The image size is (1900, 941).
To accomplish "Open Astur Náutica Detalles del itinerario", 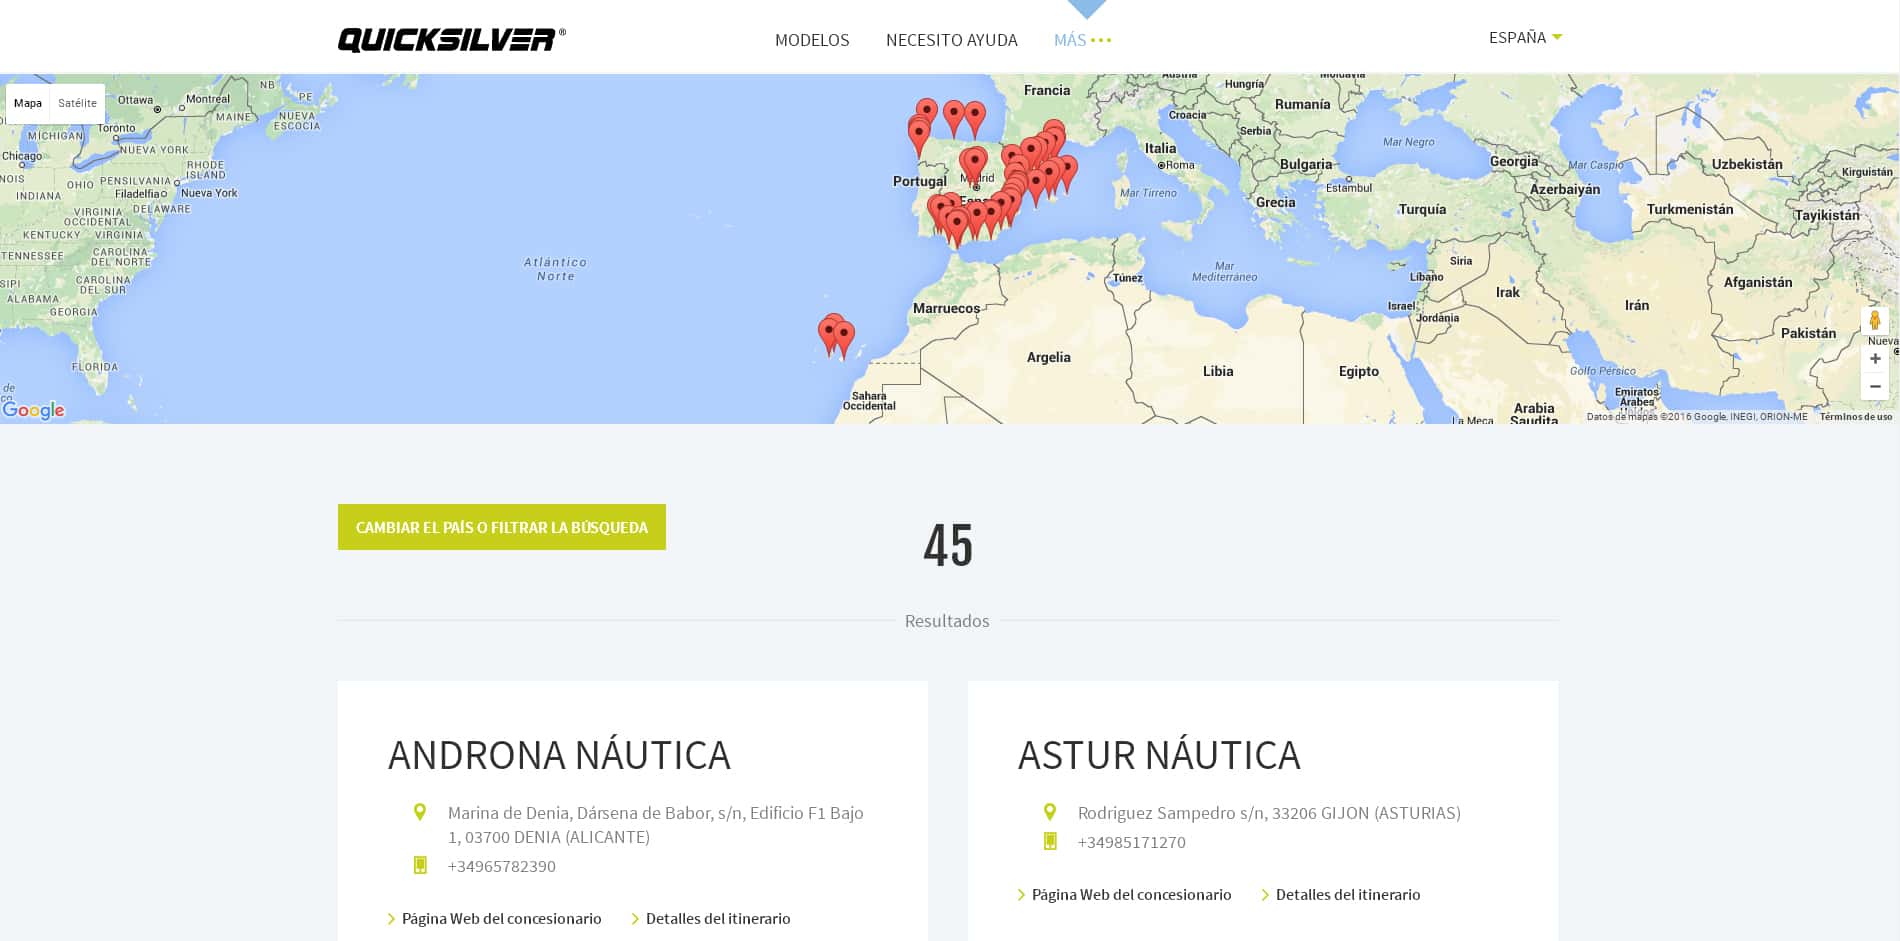I will [x=1347, y=895].
